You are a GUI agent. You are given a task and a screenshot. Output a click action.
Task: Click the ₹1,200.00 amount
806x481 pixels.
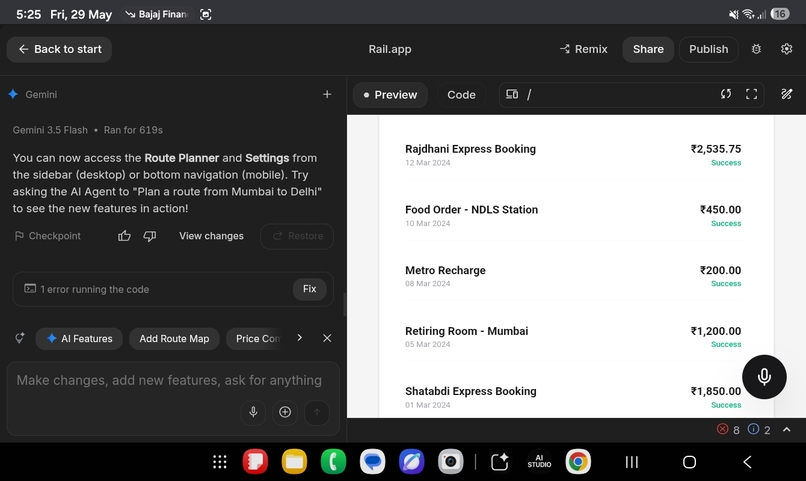tap(716, 331)
